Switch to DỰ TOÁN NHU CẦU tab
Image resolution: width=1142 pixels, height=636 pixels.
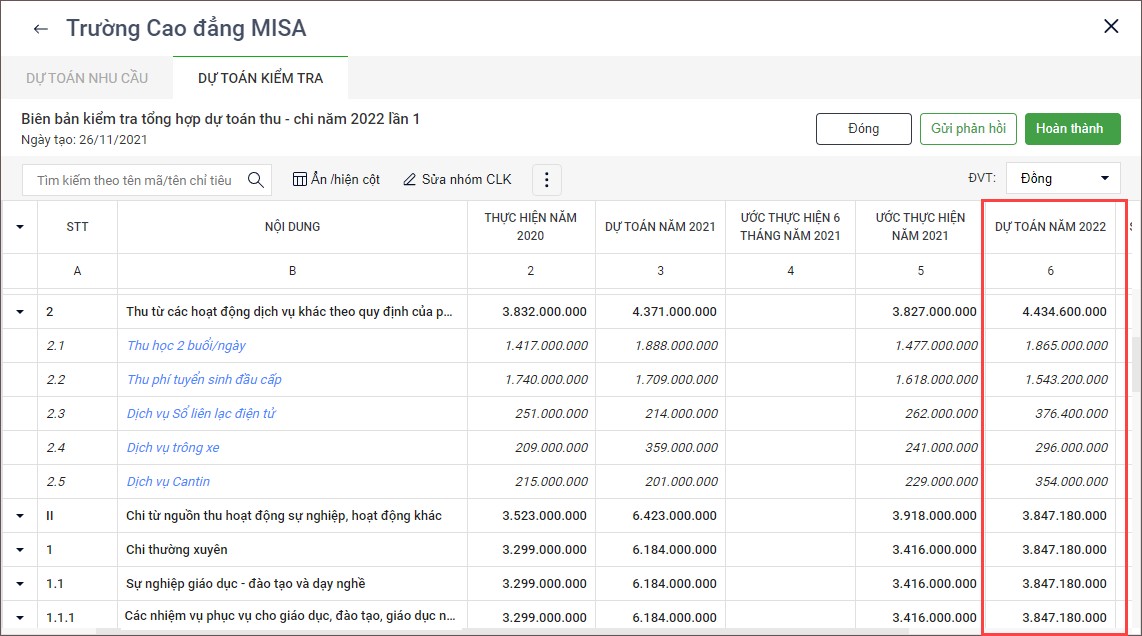click(x=87, y=78)
